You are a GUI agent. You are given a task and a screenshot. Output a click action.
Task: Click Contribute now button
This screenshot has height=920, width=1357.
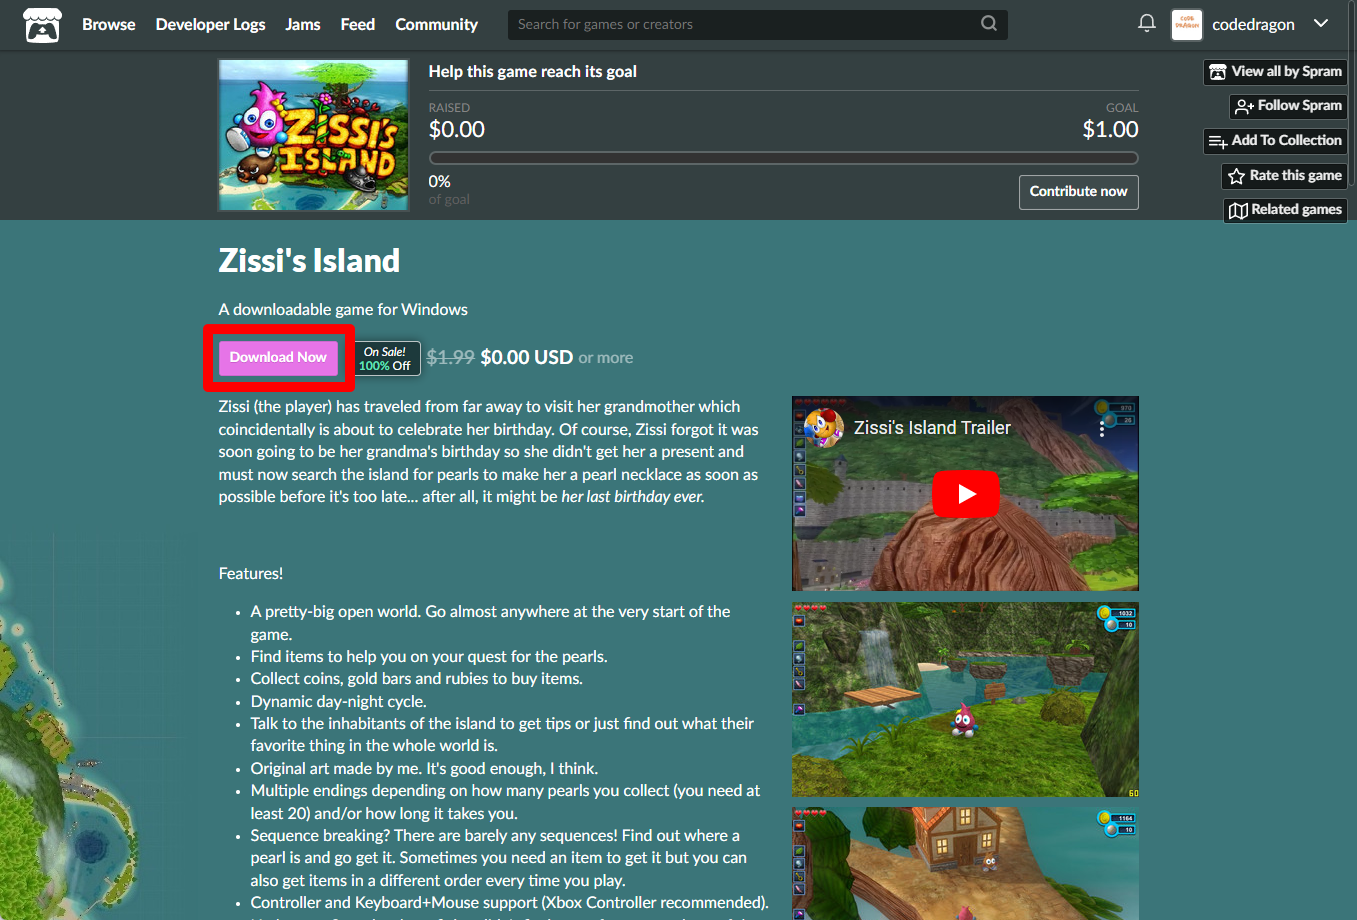[x=1078, y=192]
